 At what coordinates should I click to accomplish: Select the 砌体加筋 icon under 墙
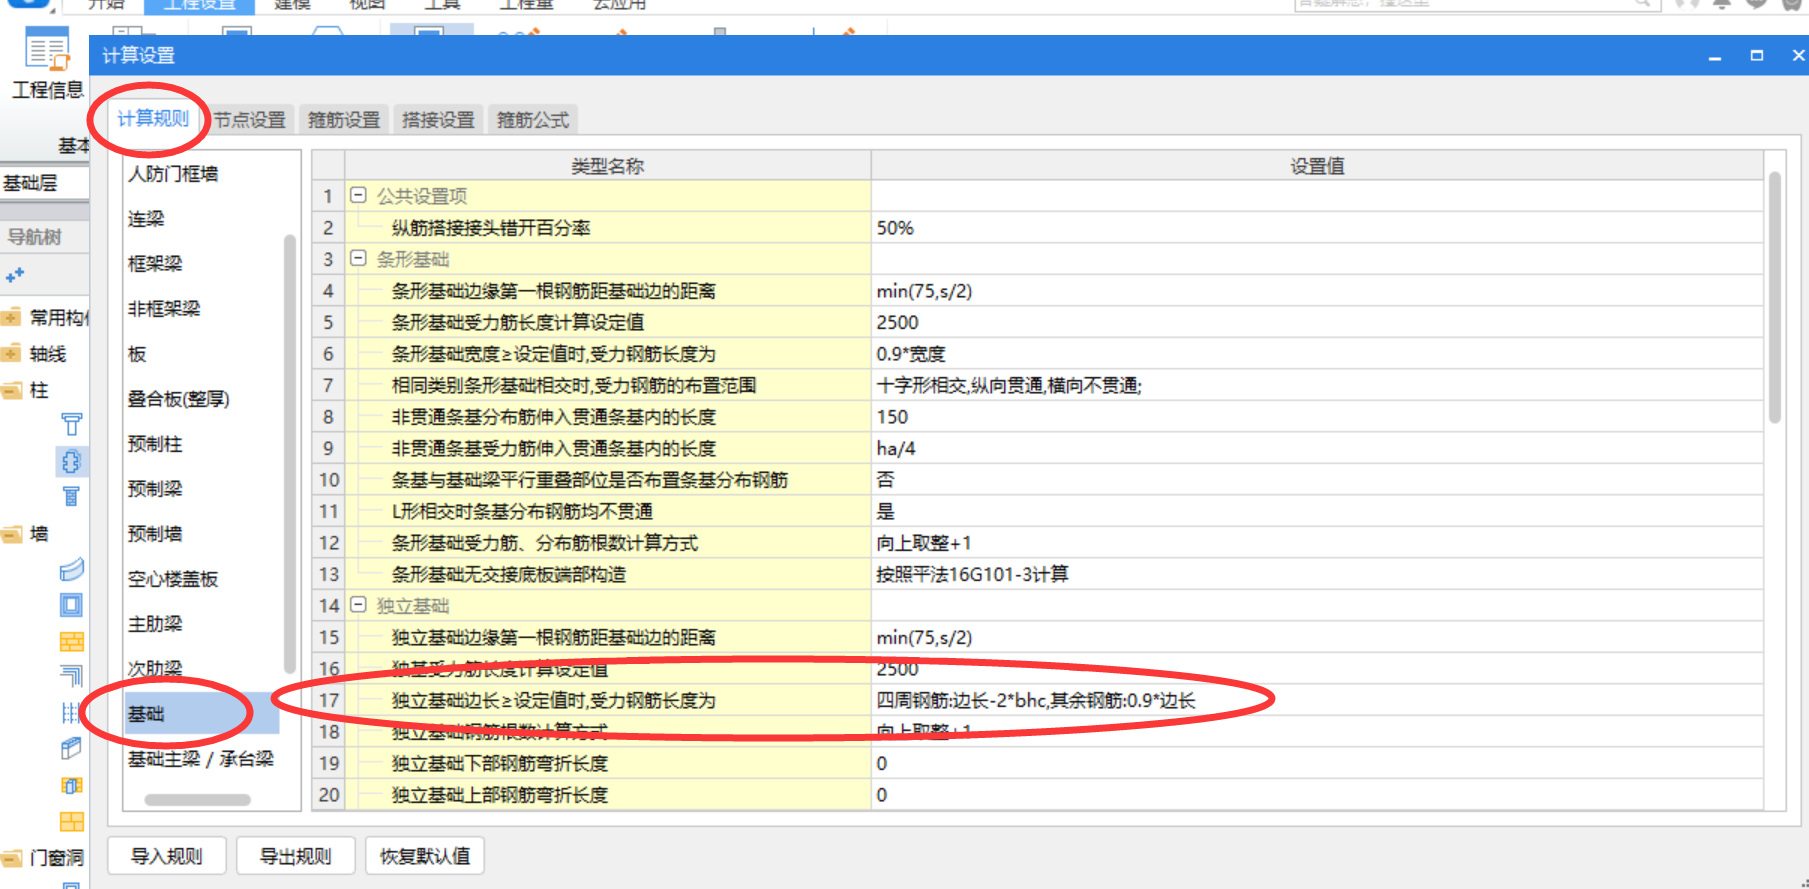tap(71, 677)
